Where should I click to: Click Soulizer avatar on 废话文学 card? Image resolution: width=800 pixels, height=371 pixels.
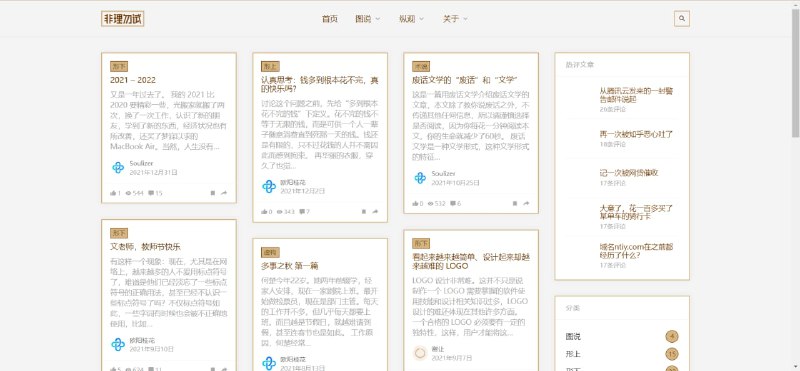pyautogui.click(x=420, y=178)
